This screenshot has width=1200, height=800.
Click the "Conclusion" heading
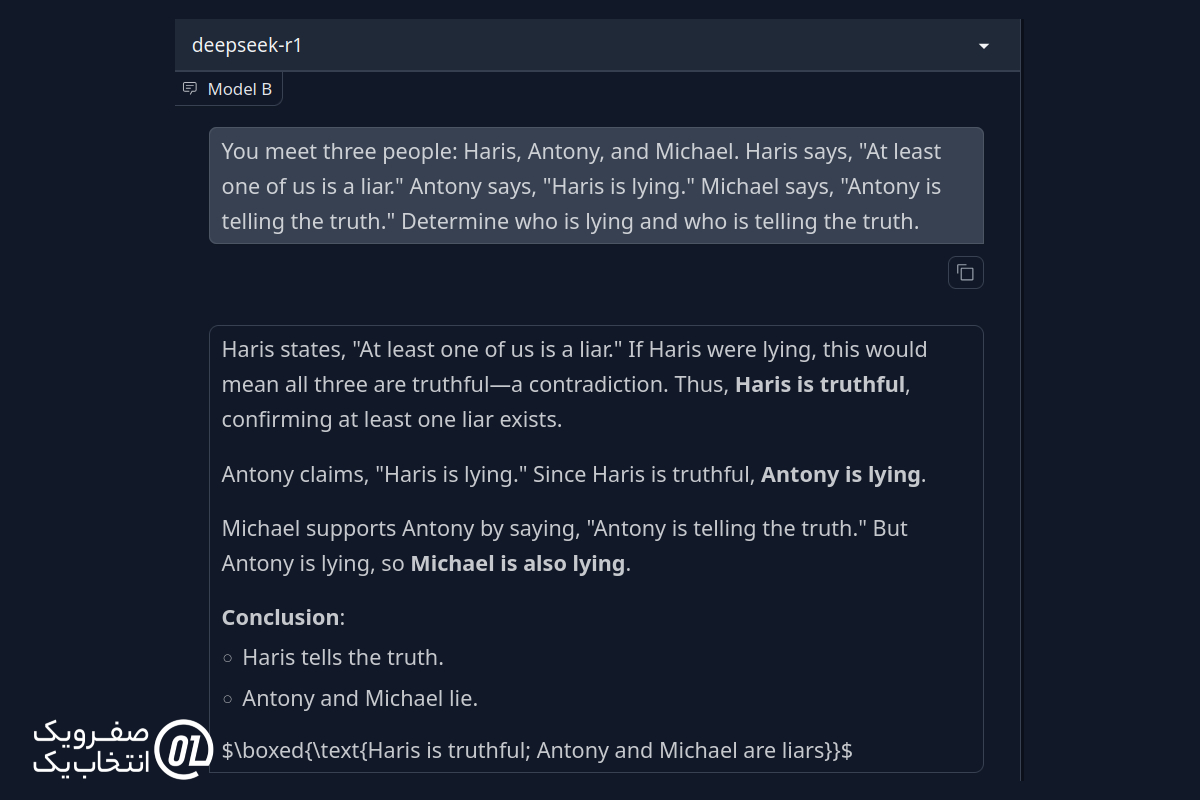[x=281, y=617]
